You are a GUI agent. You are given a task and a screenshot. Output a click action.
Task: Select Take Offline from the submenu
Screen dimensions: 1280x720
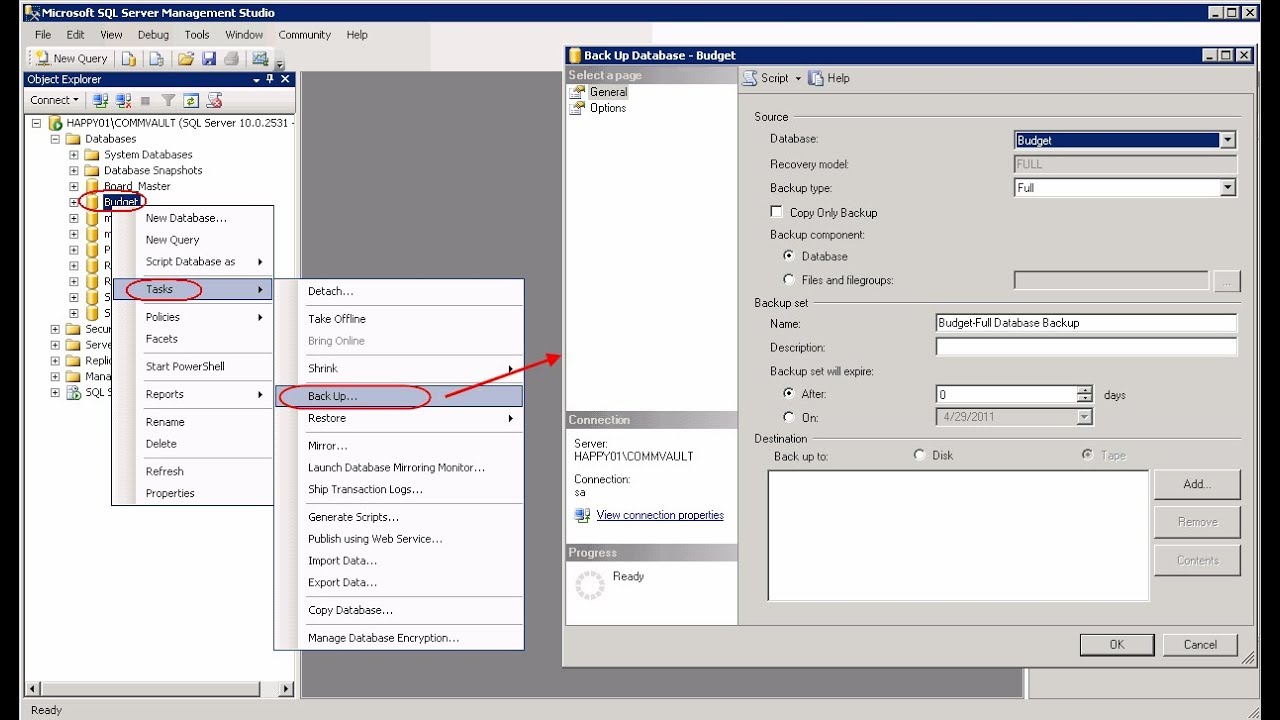pos(398,319)
